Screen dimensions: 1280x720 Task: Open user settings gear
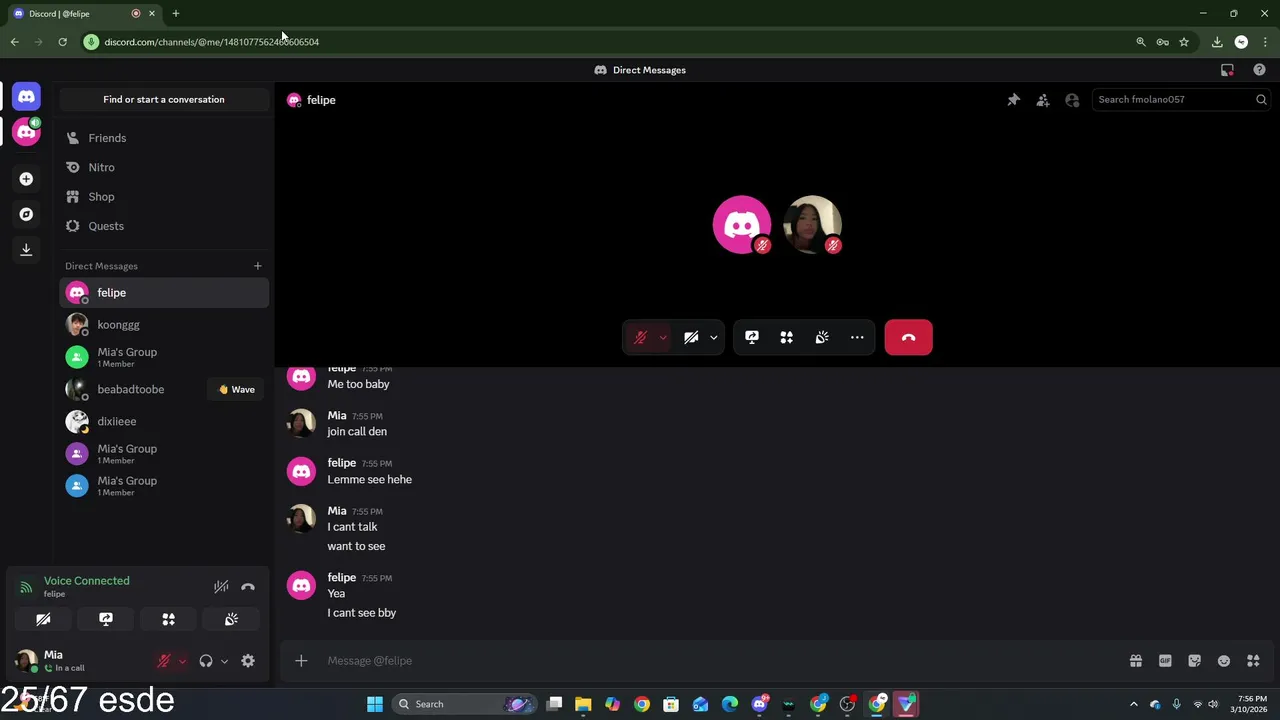click(248, 661)
